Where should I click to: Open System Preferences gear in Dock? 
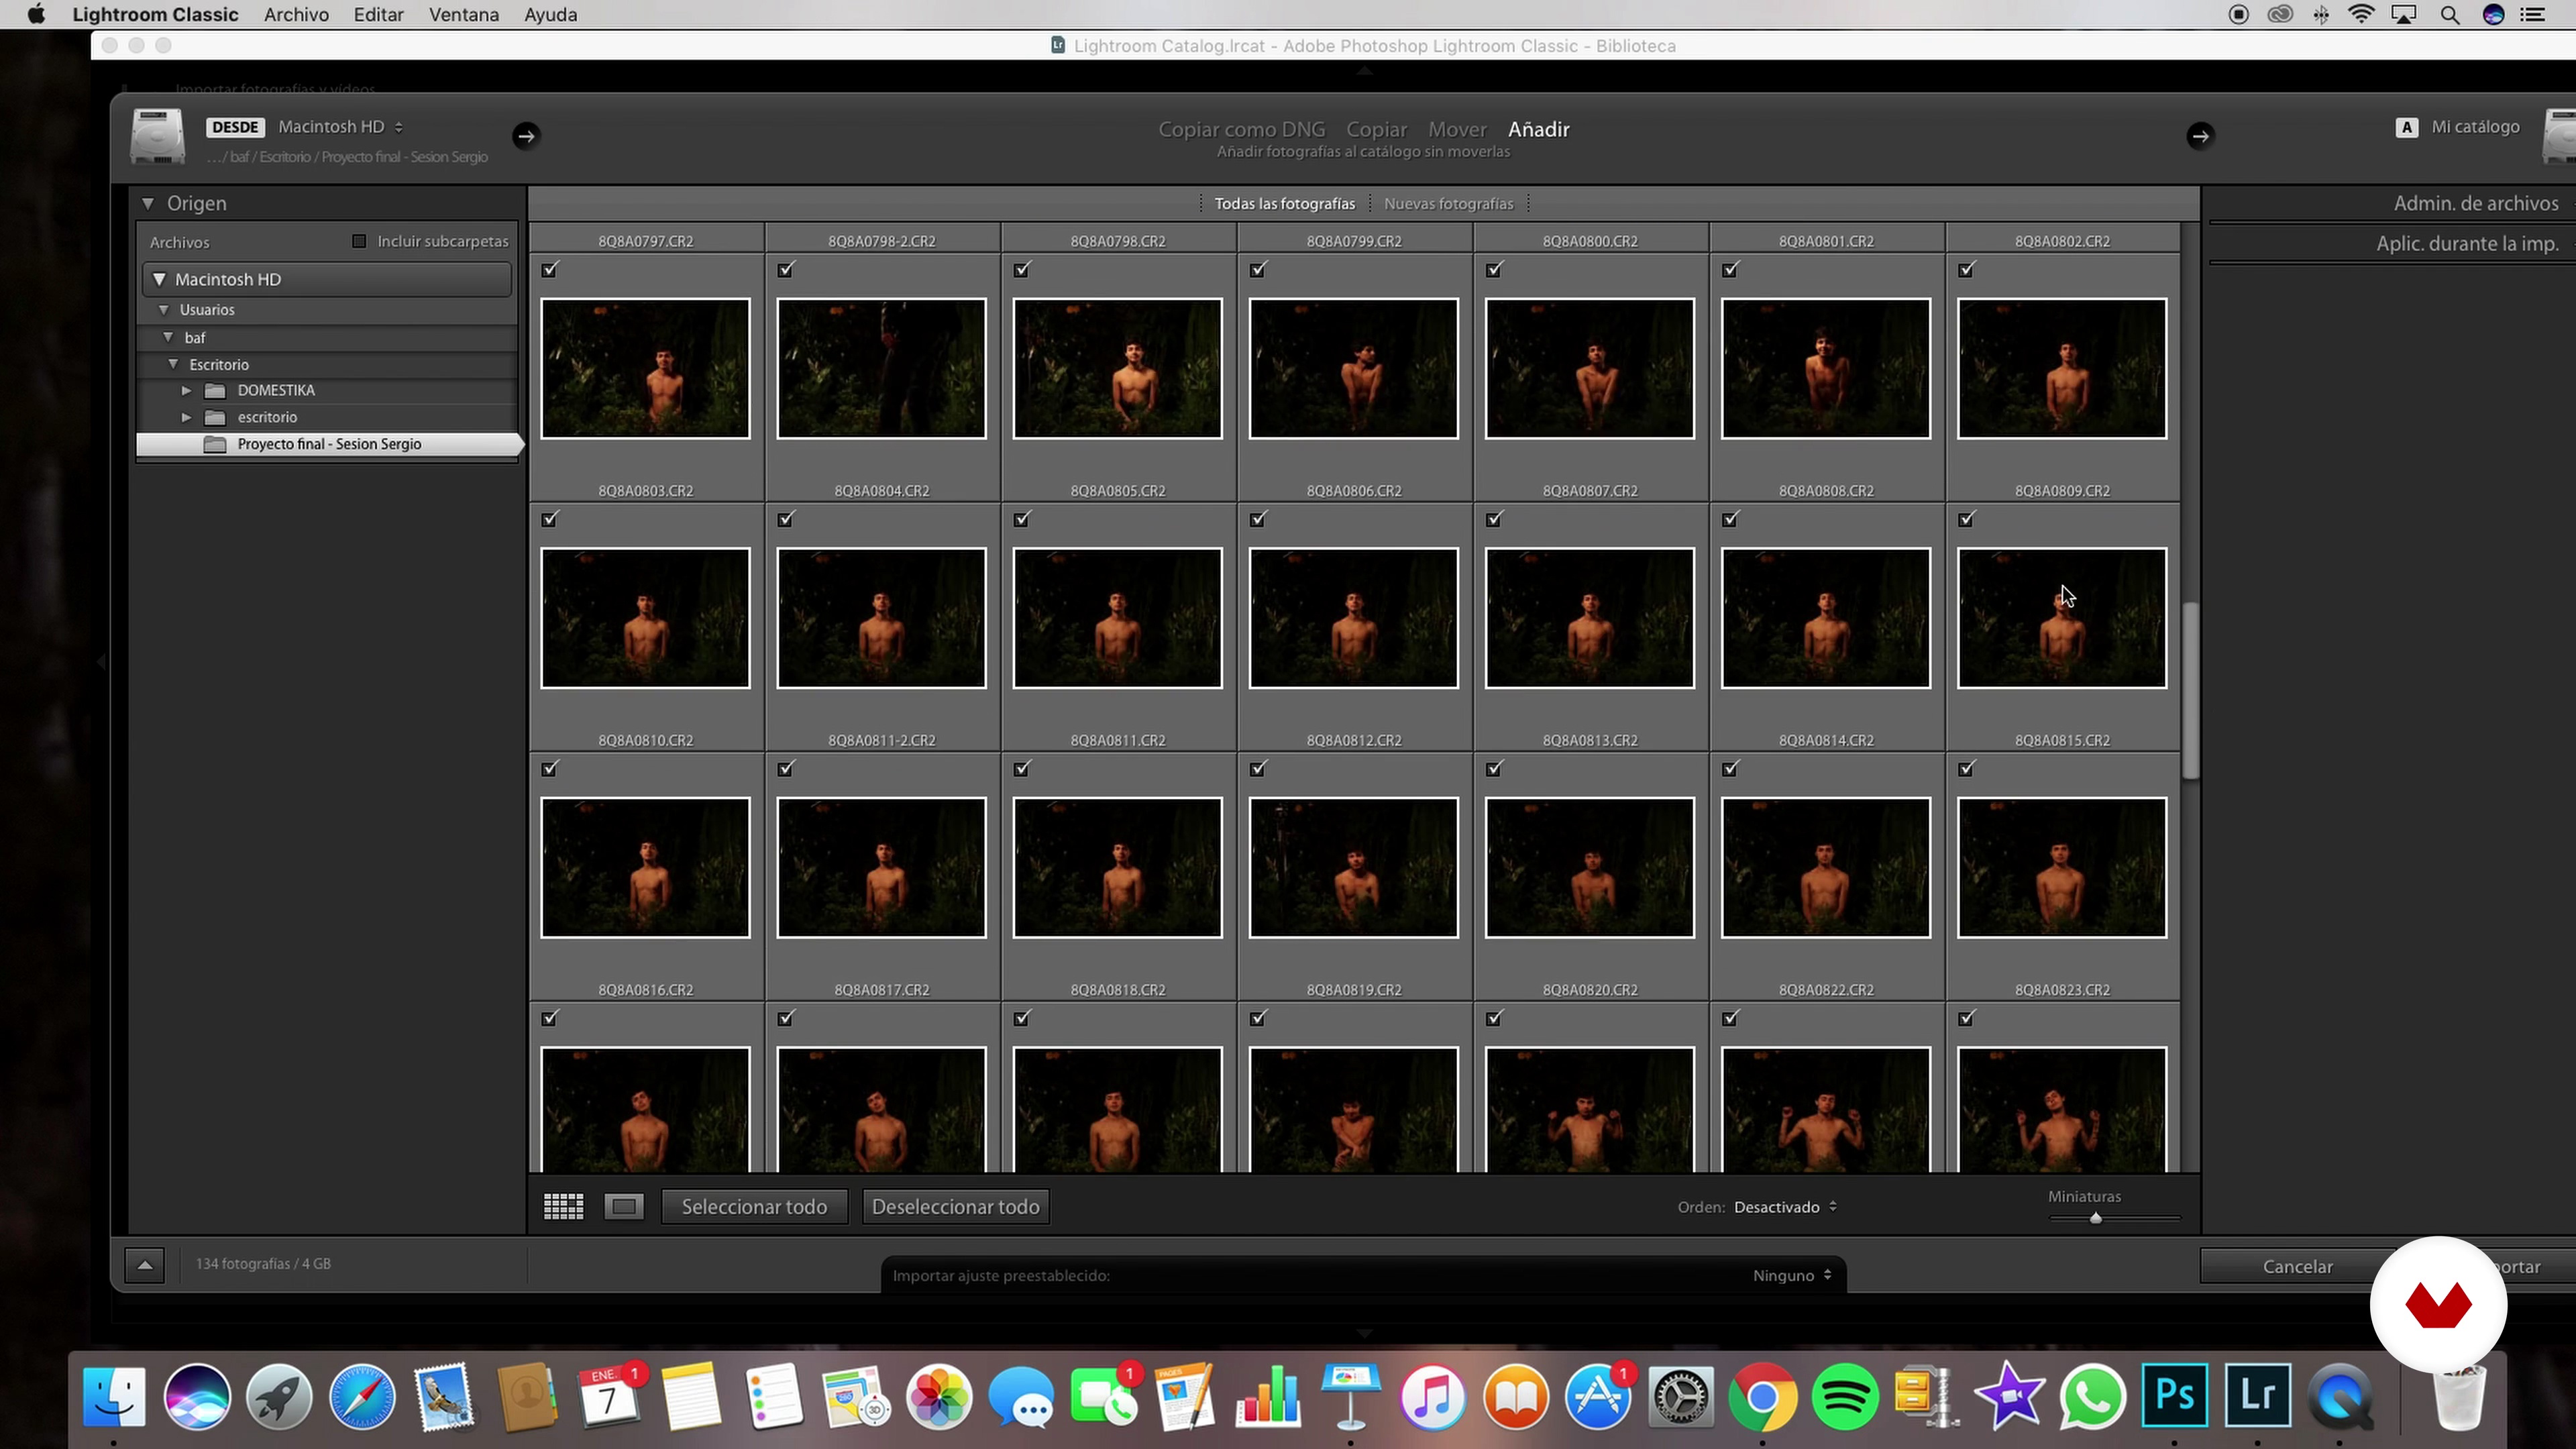pos(1680,1397)
